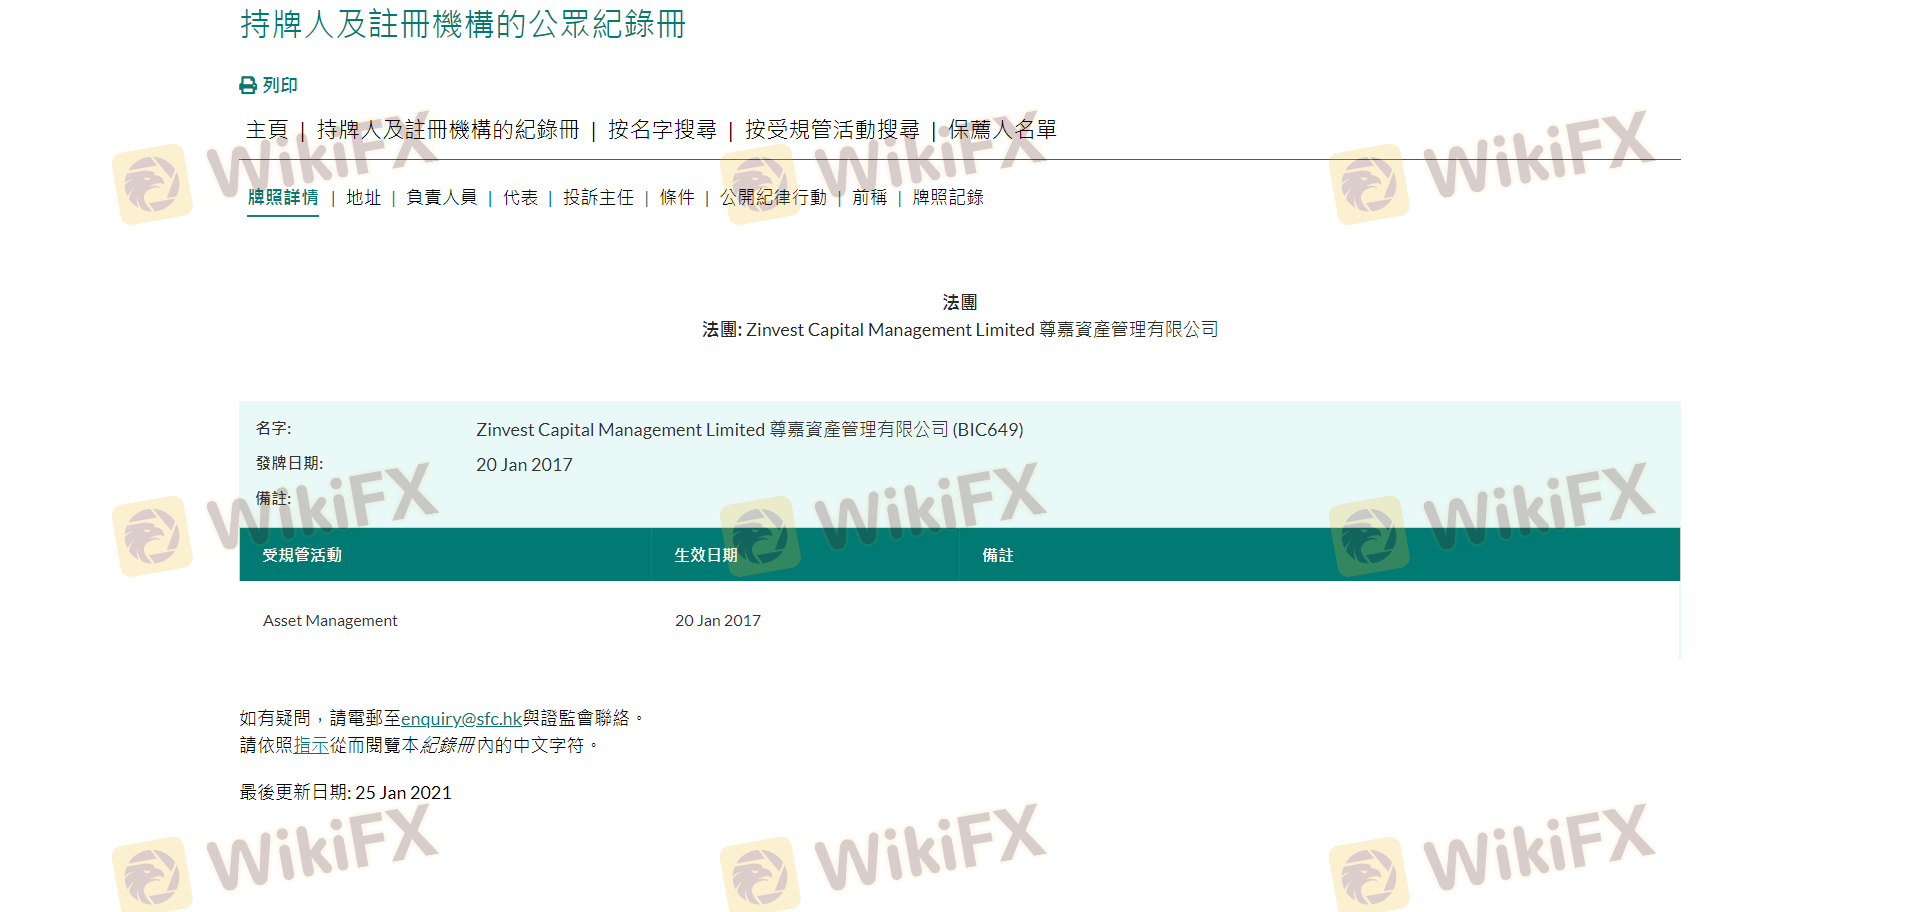The height and width of the screenshot is (912, 1920).
Task: Click the 受規管活動 column header
Action: (x=302, y=555)
